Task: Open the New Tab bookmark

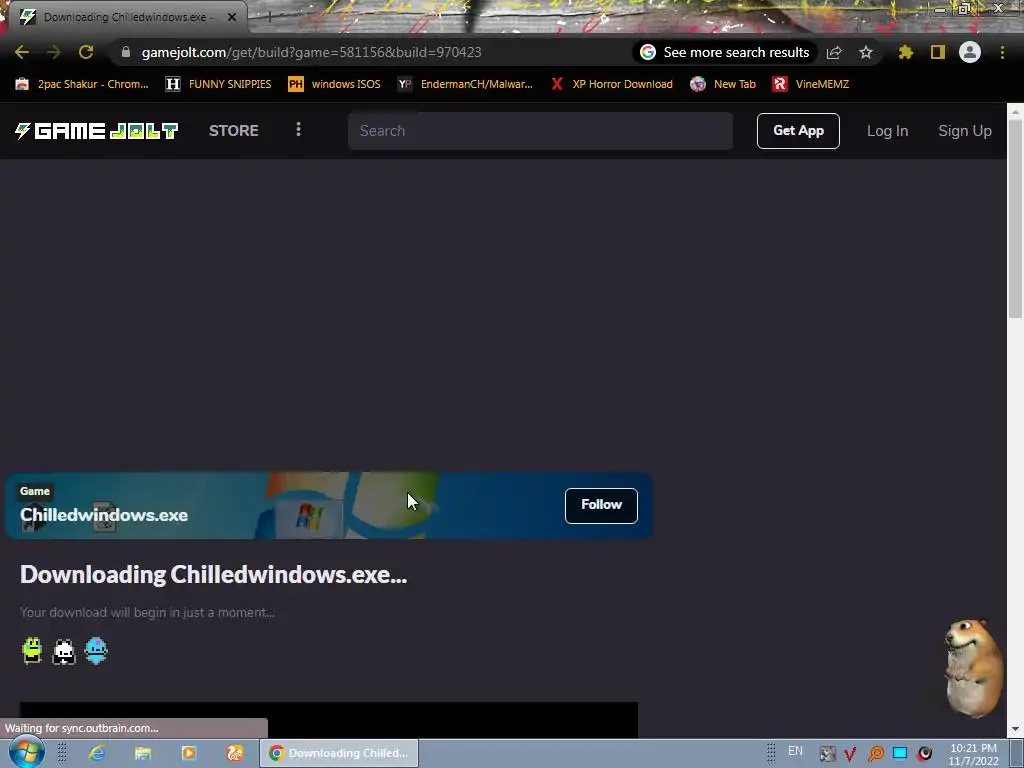Action: click(x=724, y=84)
